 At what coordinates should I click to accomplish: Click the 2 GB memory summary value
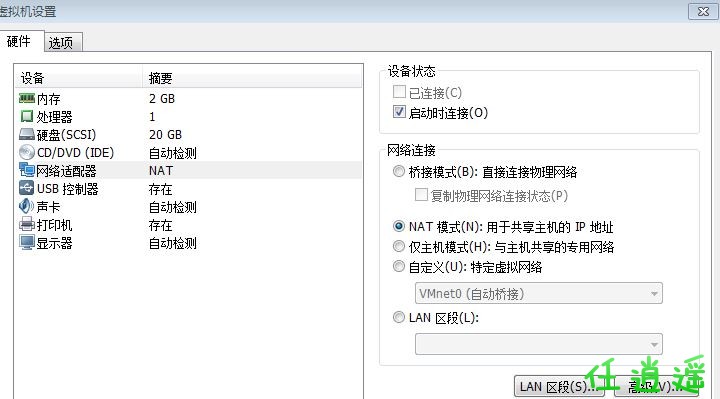click(162, 98)
